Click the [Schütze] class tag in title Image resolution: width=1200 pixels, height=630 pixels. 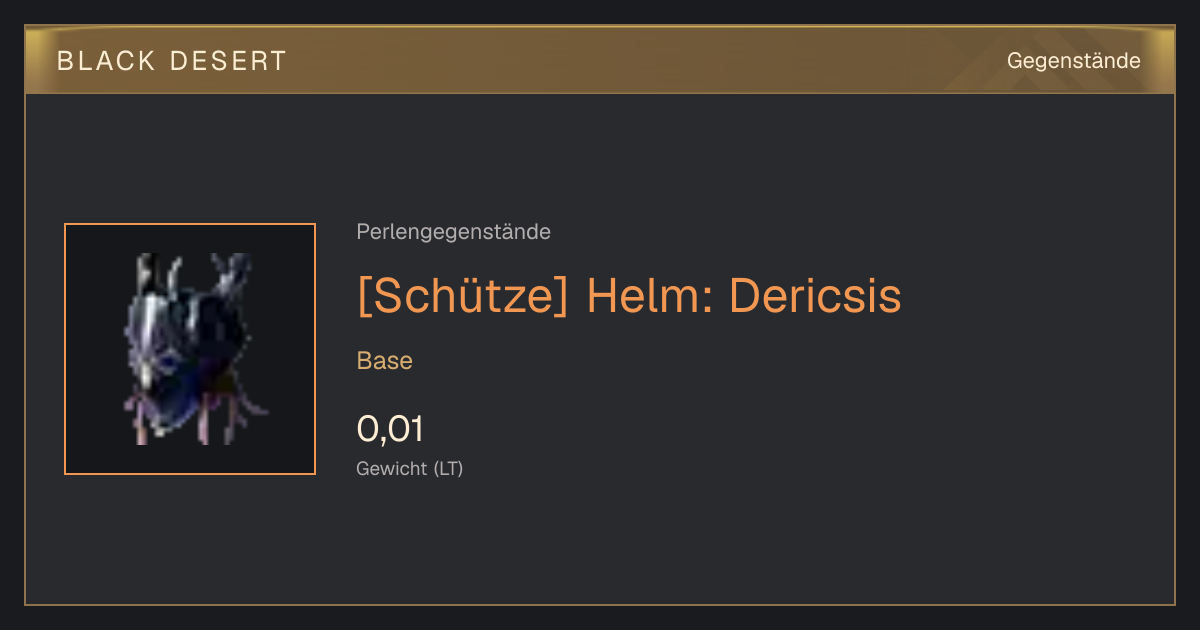tap(462, 295)
